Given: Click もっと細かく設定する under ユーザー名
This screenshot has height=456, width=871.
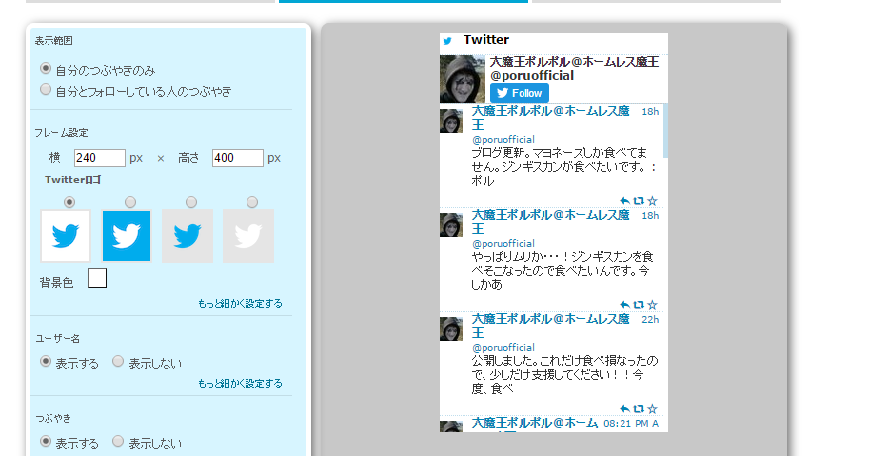Looking at the screenshot, I should click(240, 384).
